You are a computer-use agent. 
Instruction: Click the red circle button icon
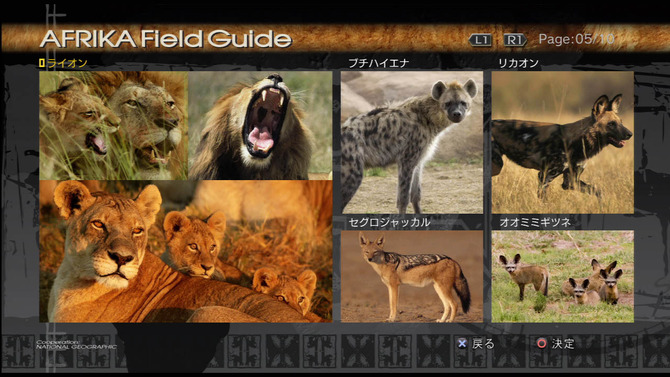pyautogui.click(x=541, y=343)
